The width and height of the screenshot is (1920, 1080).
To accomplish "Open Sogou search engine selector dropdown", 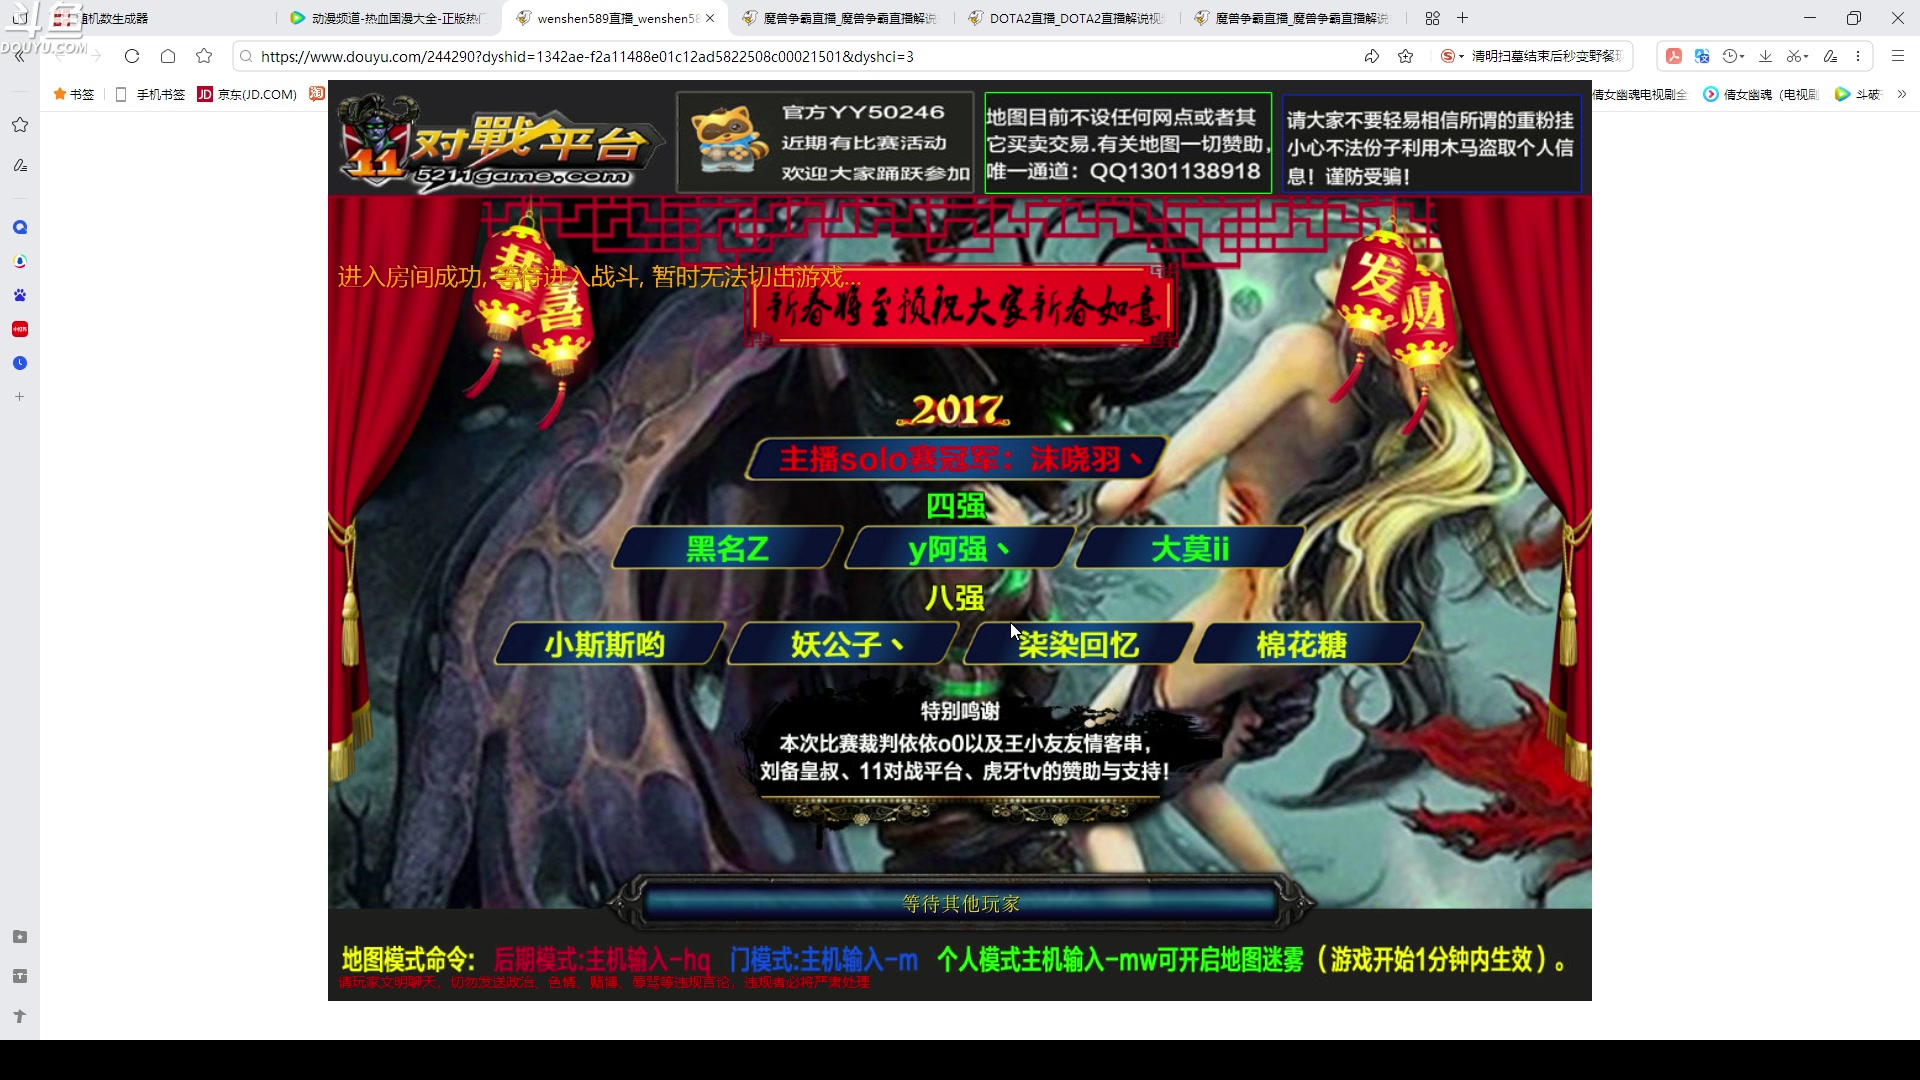I will pos(1452,56).
